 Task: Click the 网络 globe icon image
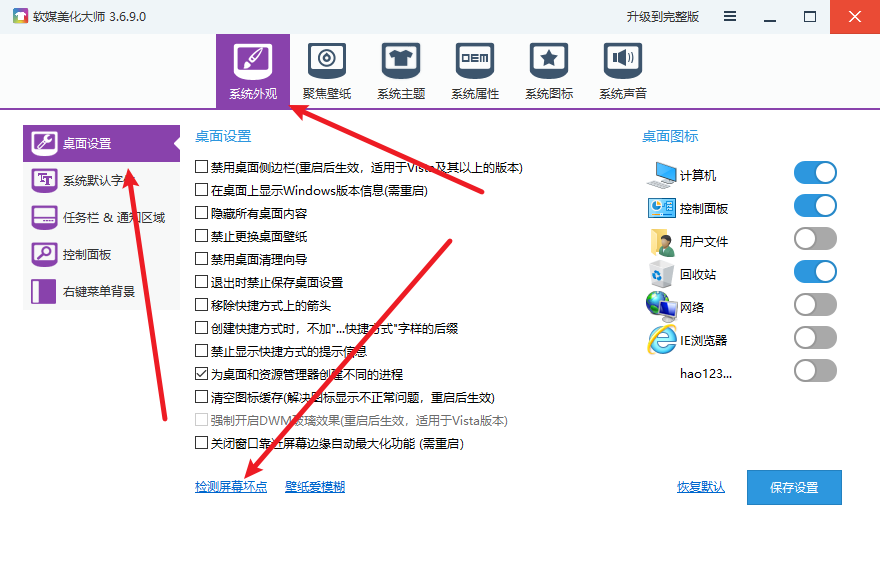[661, 306]
